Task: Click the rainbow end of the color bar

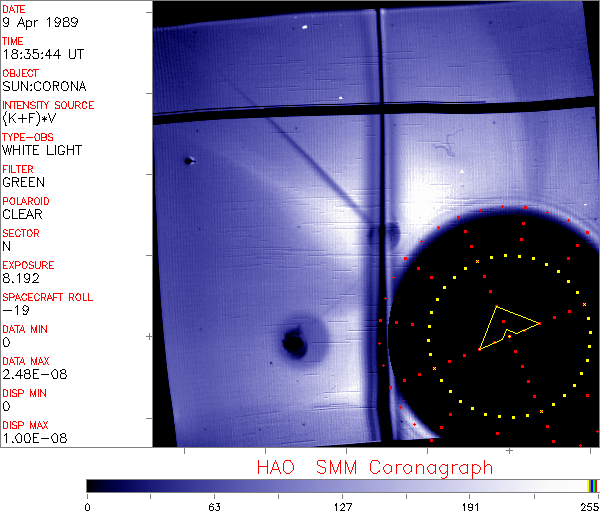Action: tap(593, 485)
